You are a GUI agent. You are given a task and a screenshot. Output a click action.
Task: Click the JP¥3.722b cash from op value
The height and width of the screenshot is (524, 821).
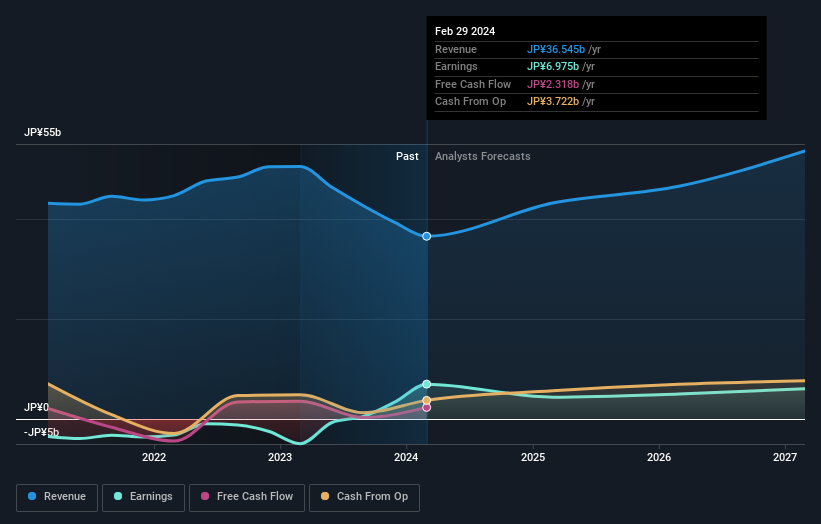point(553,102)
